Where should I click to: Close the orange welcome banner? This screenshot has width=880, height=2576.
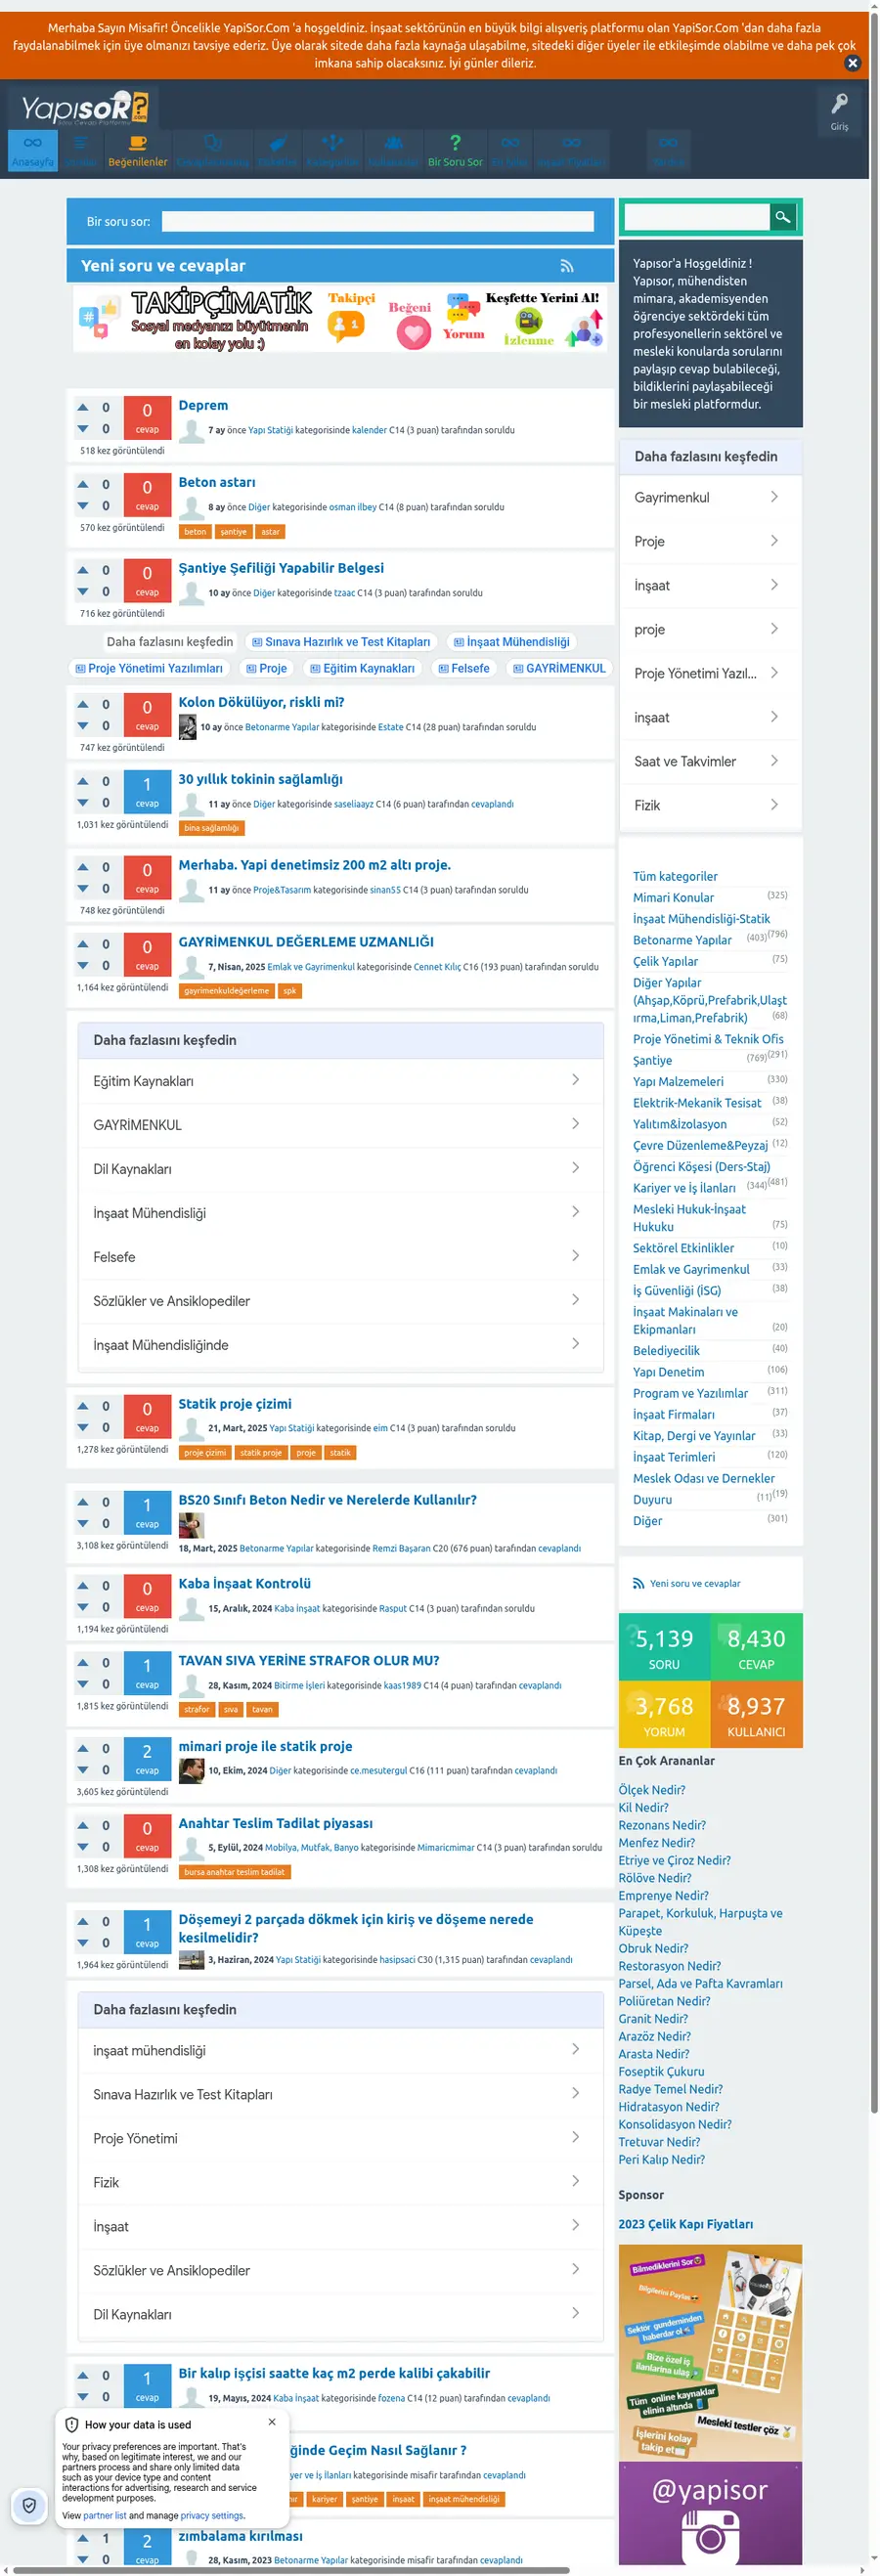pyautogui.click(x=852, y=63)
